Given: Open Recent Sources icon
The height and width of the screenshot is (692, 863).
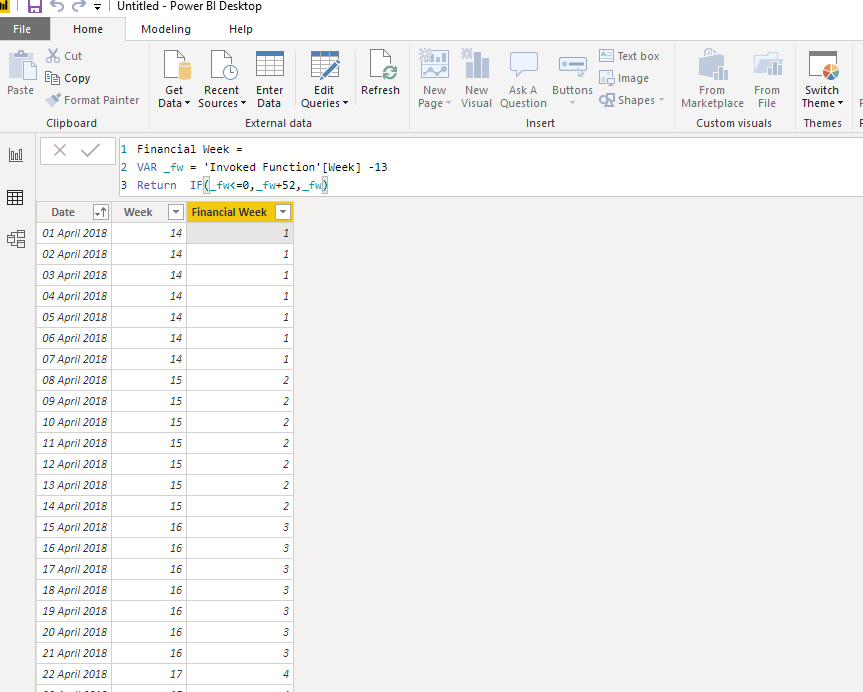Looking at the screenshot, I should (x=223, y=65).
